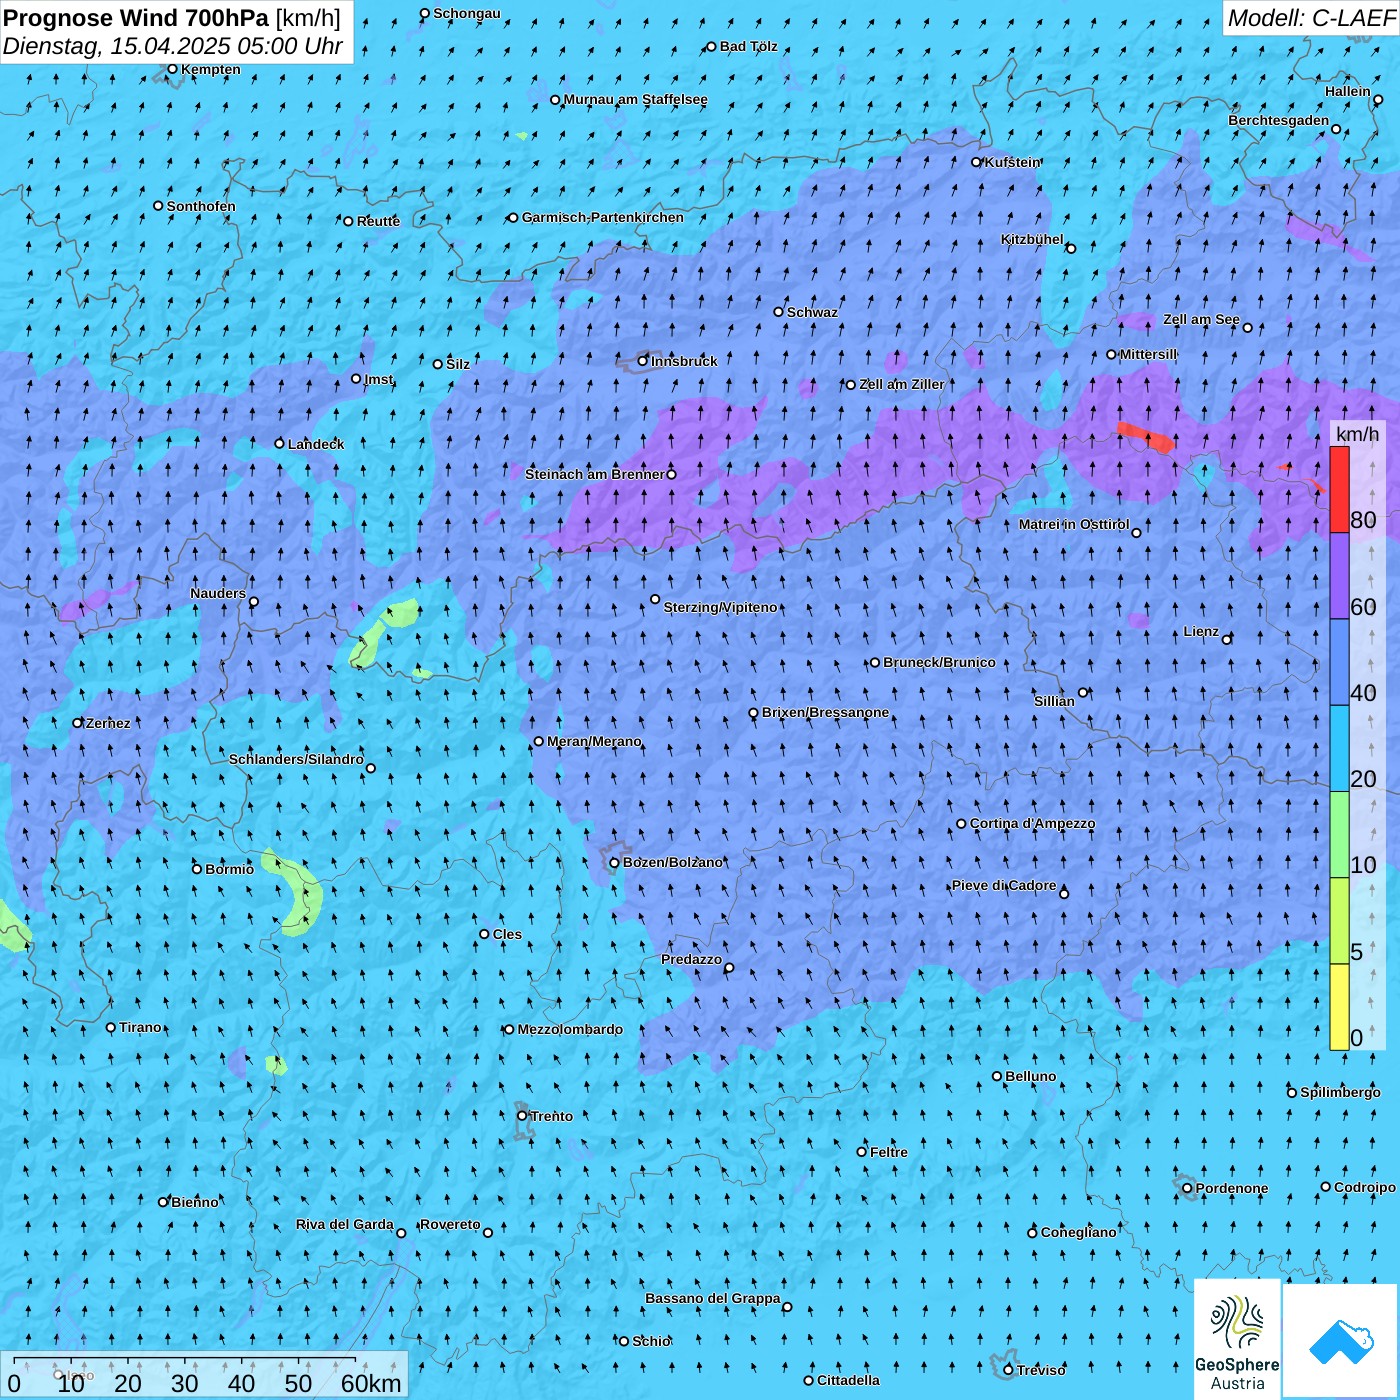Click the GeoSphere Austria logo
The image size is (1400, 1400).
[x=1237, y=1339]
